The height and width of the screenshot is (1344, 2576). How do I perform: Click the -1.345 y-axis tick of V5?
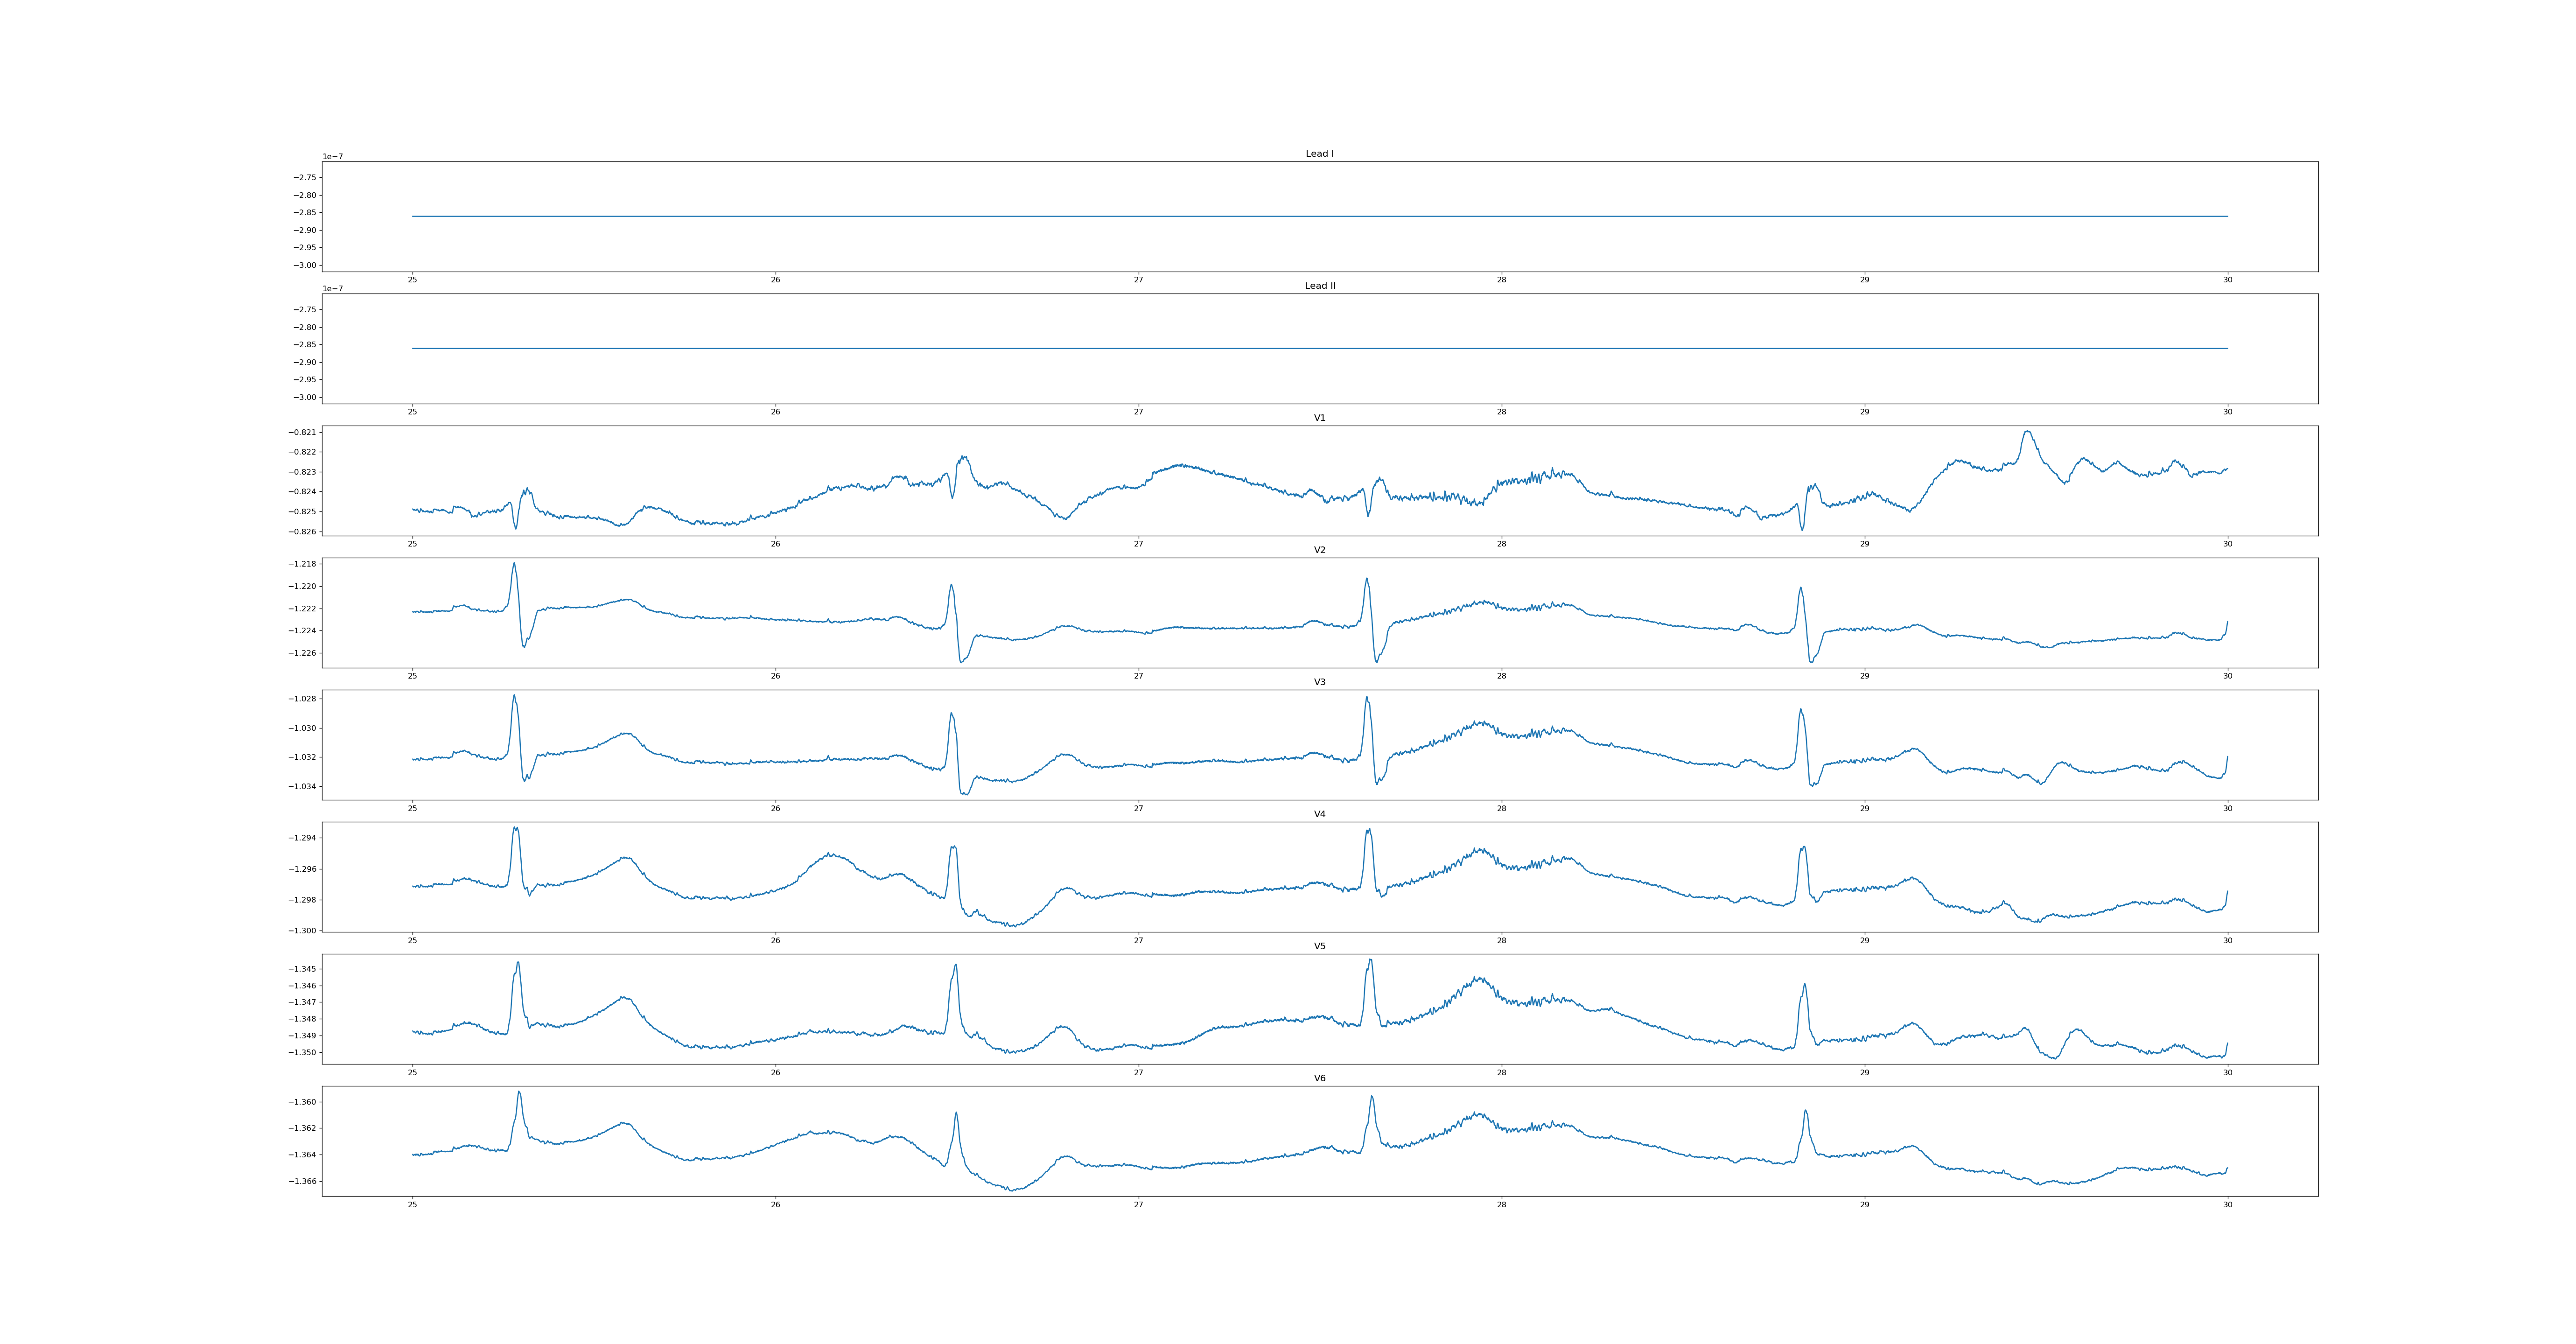[x=302, y=969]
